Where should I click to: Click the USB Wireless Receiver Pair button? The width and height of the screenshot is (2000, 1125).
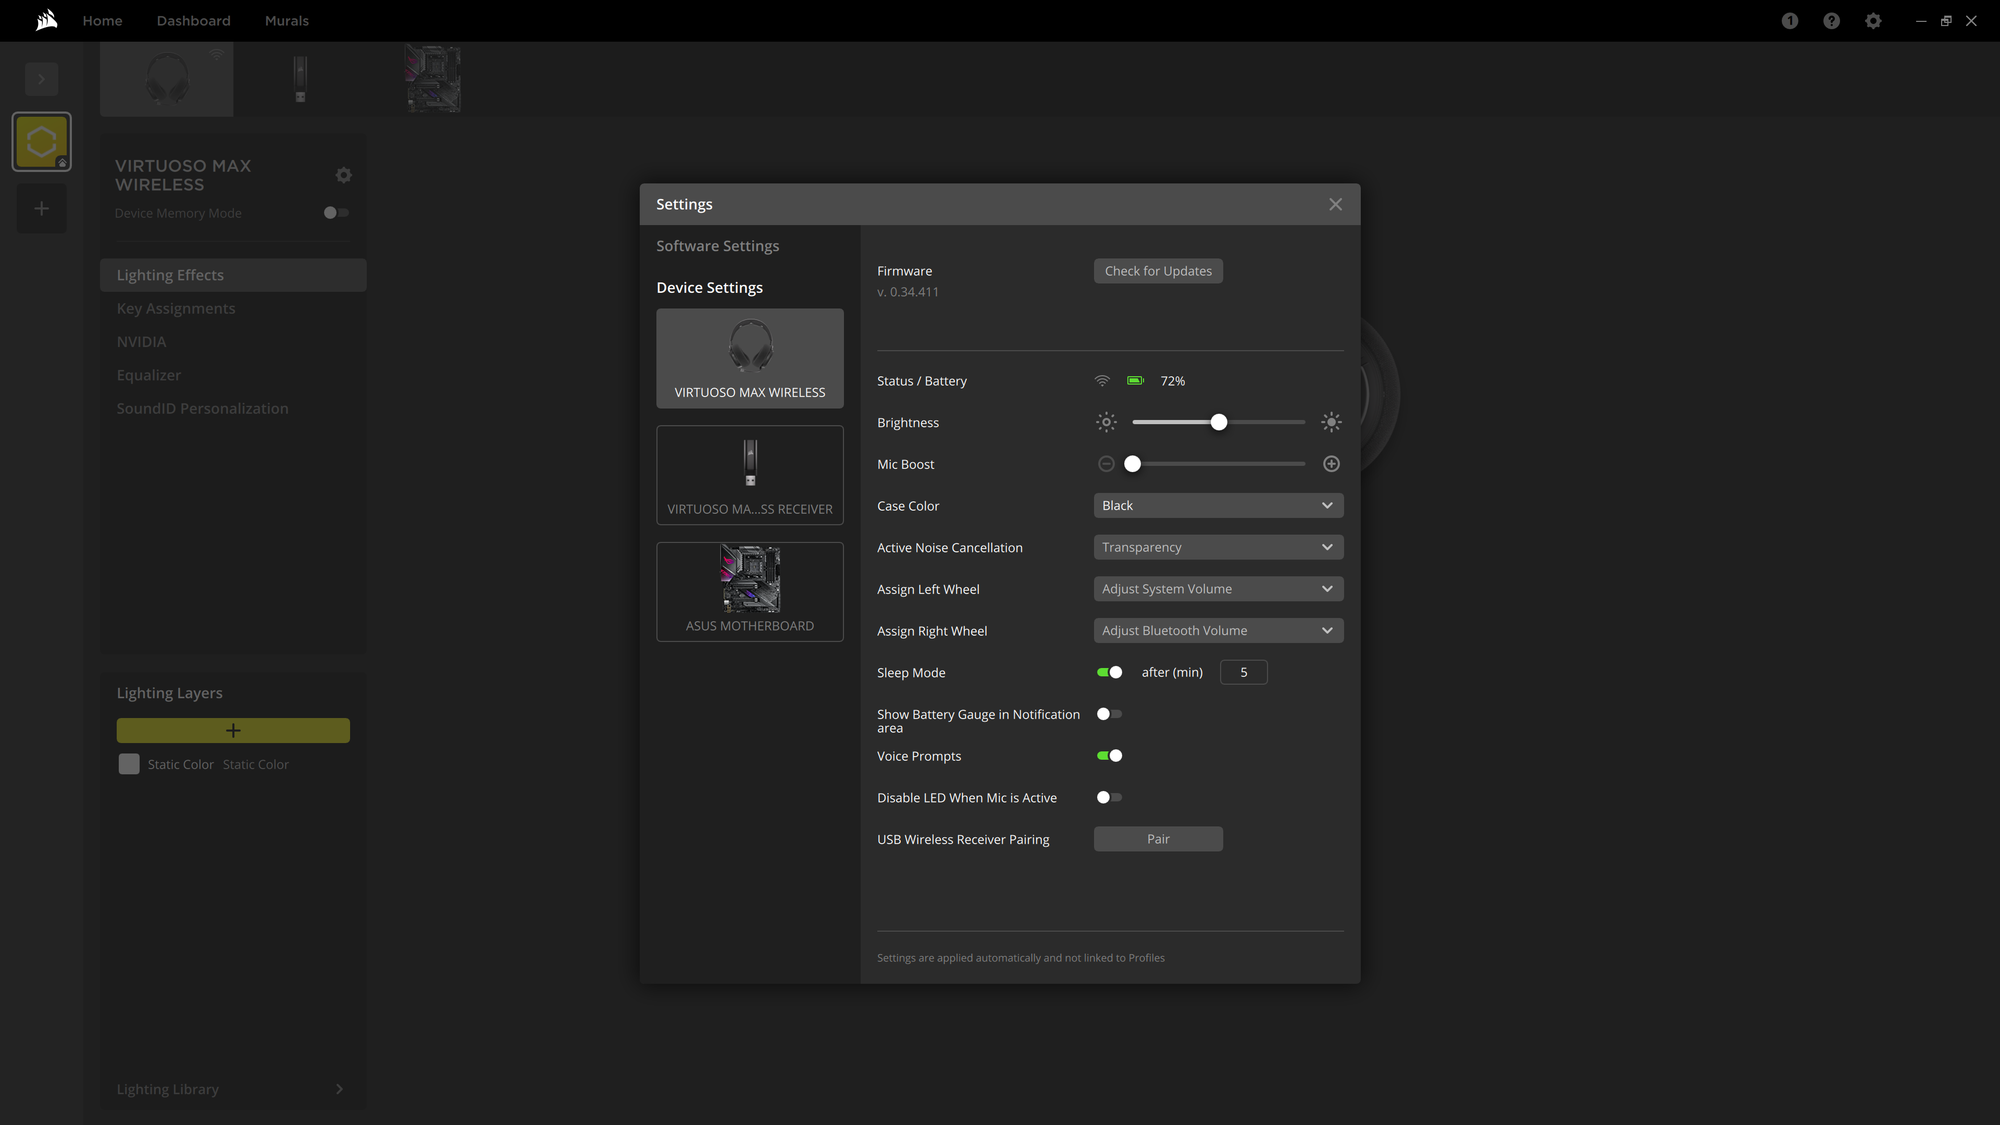[x=1158, y=839]
